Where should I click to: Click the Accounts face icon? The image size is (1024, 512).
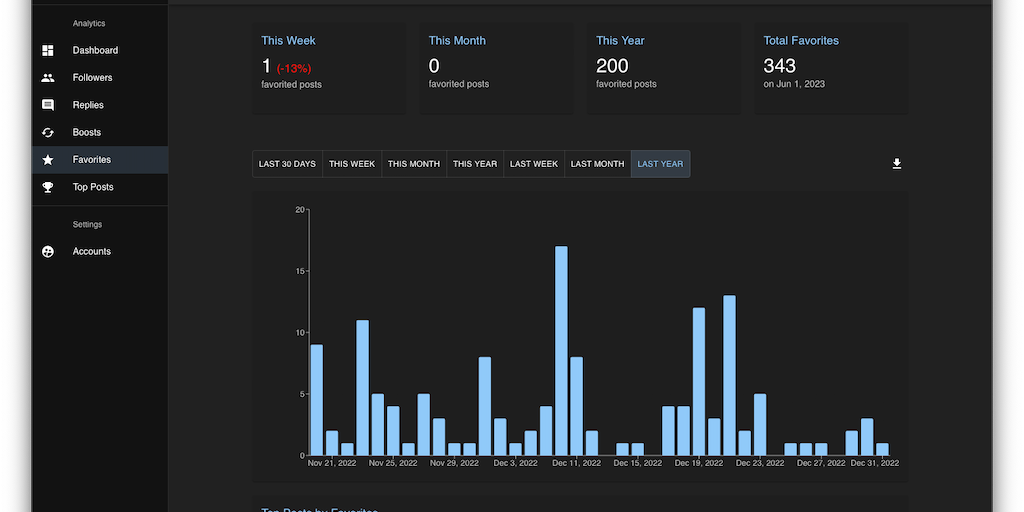(48, 252)
